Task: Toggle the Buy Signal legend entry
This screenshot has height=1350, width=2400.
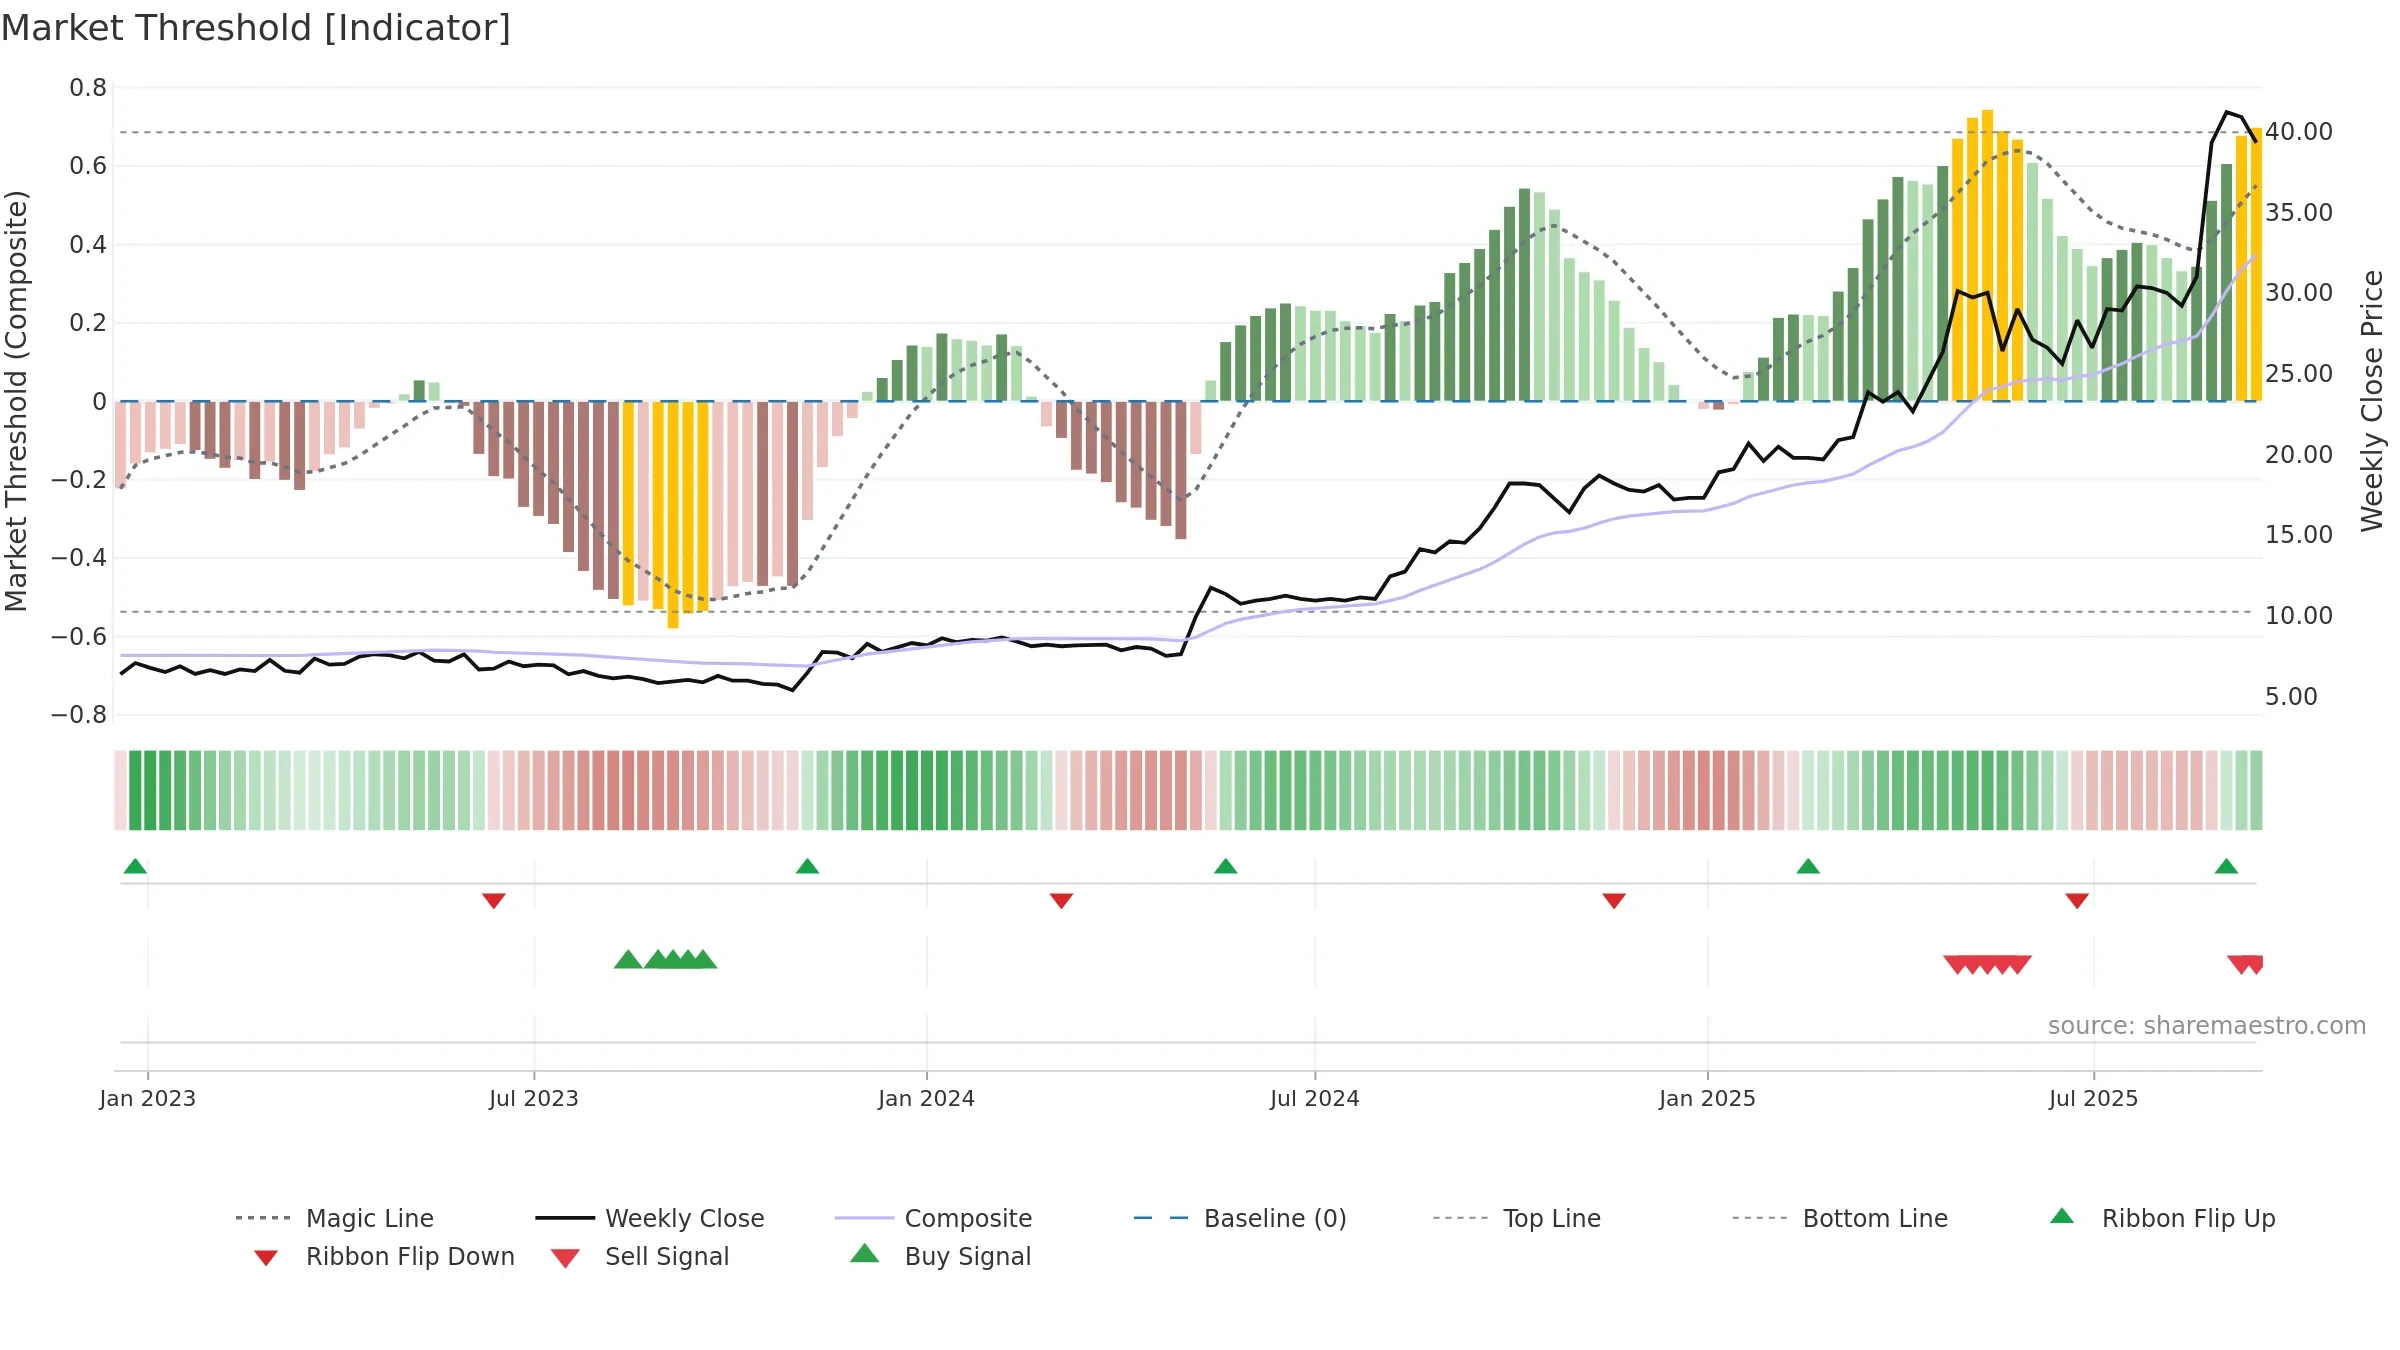Action: point(940,1256)
